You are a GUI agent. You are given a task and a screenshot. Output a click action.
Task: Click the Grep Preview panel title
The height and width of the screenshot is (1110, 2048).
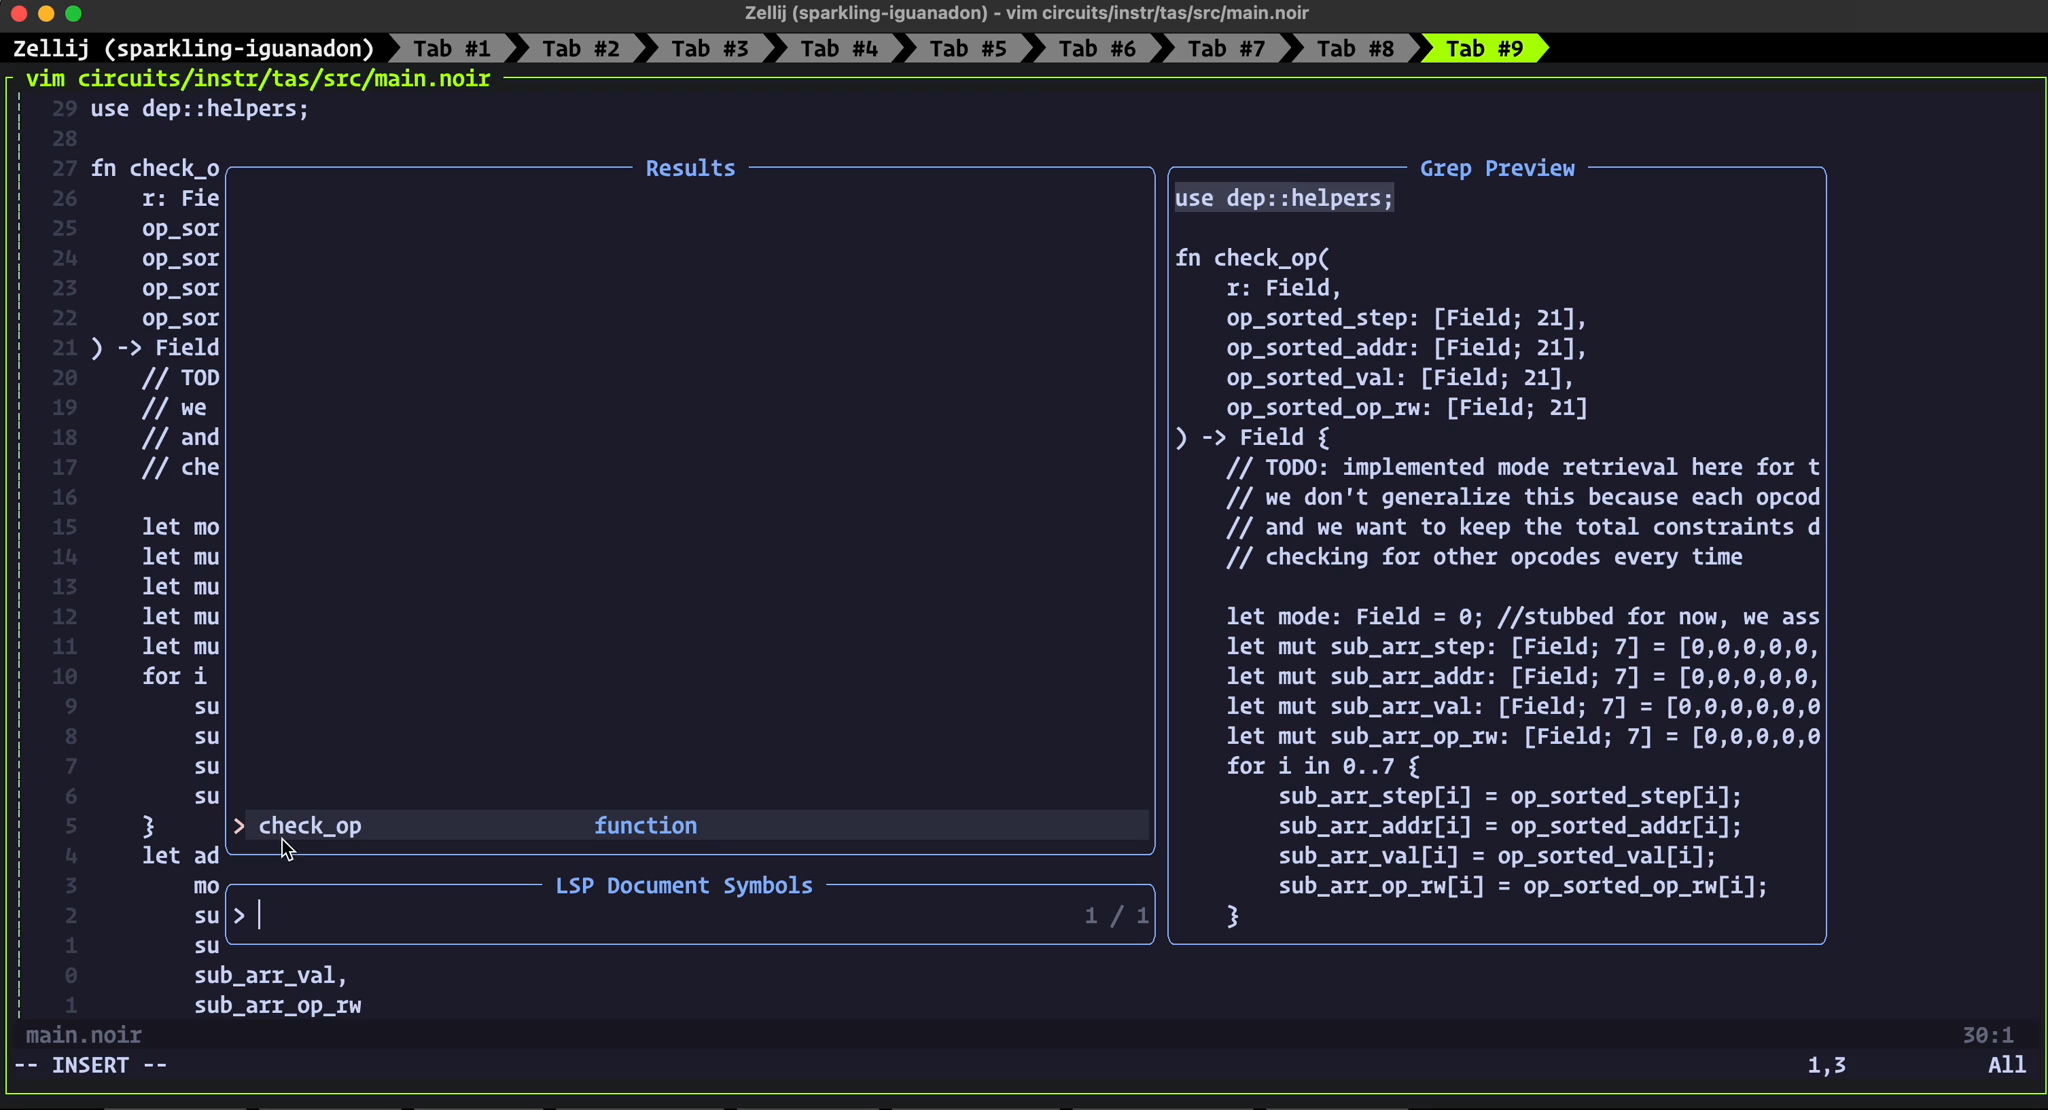tap(1497, 168)
